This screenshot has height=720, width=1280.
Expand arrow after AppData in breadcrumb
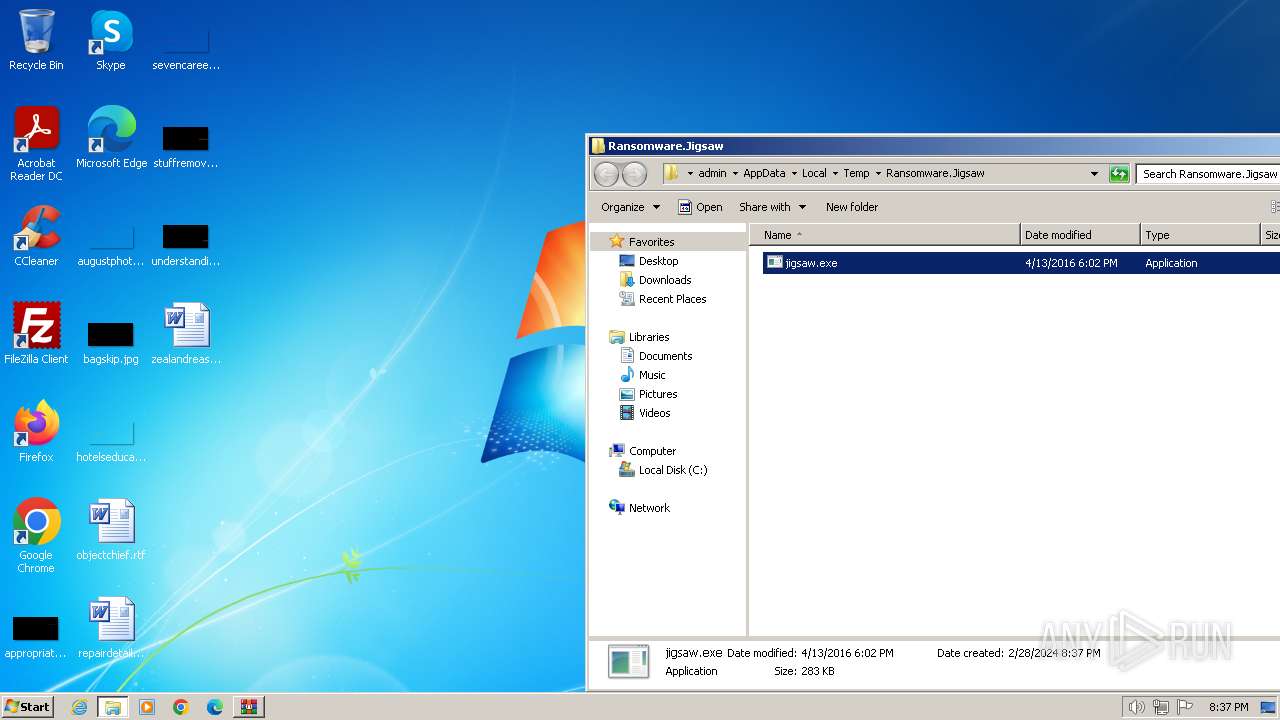pos(794,174)
